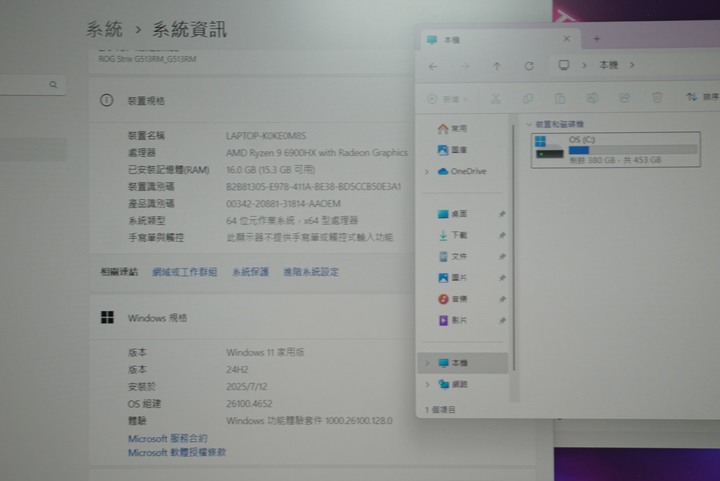Open the new tab plus button
The width and height of the screenshot is (720, 481).
pos(596,39)
